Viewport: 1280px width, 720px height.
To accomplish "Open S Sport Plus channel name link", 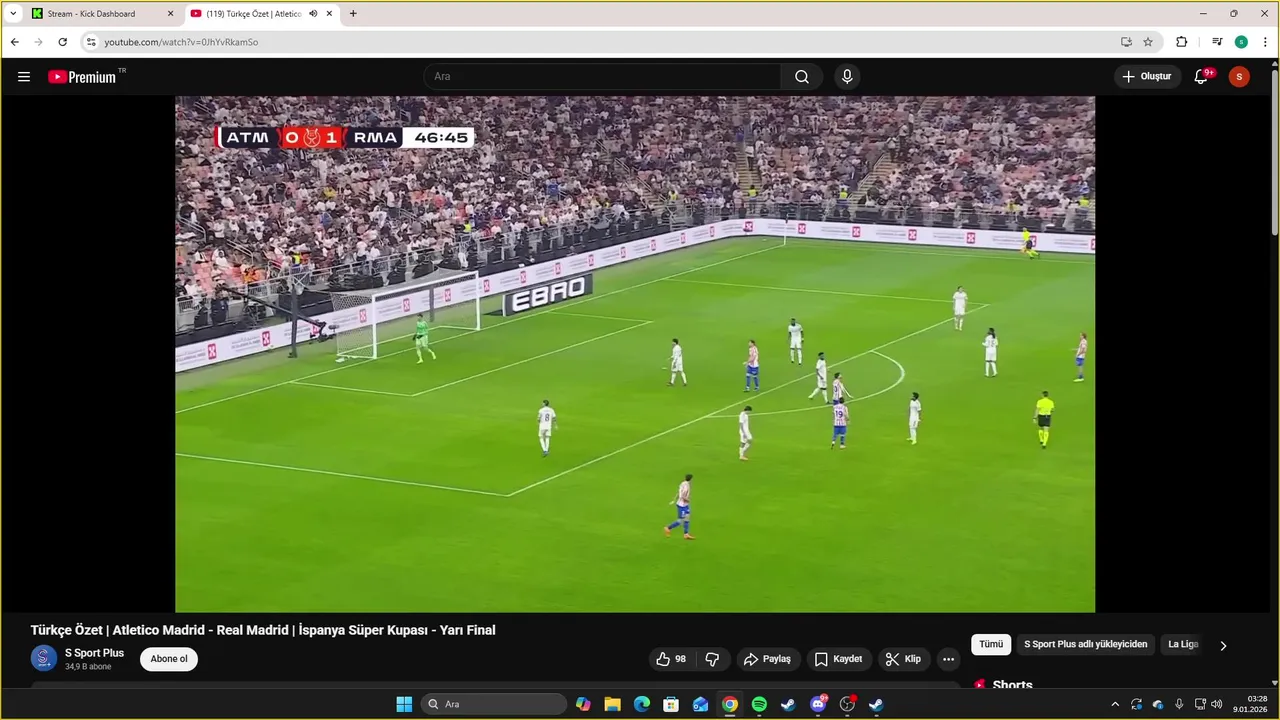I will pyautogui.click(x=95, y=653).
